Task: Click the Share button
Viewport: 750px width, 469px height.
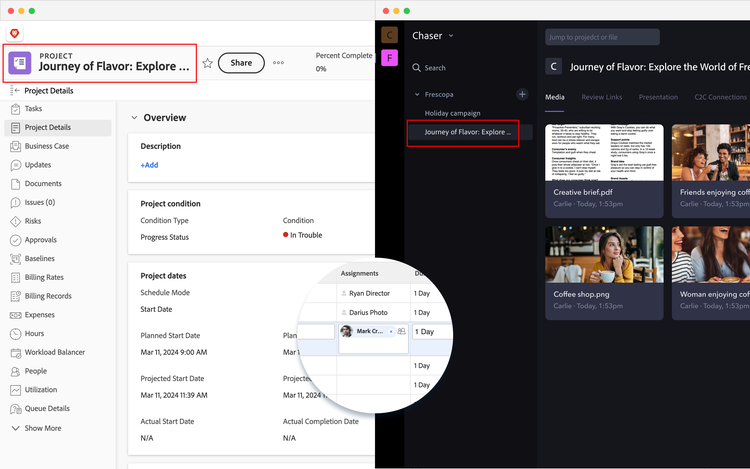Action: [241, 63]
